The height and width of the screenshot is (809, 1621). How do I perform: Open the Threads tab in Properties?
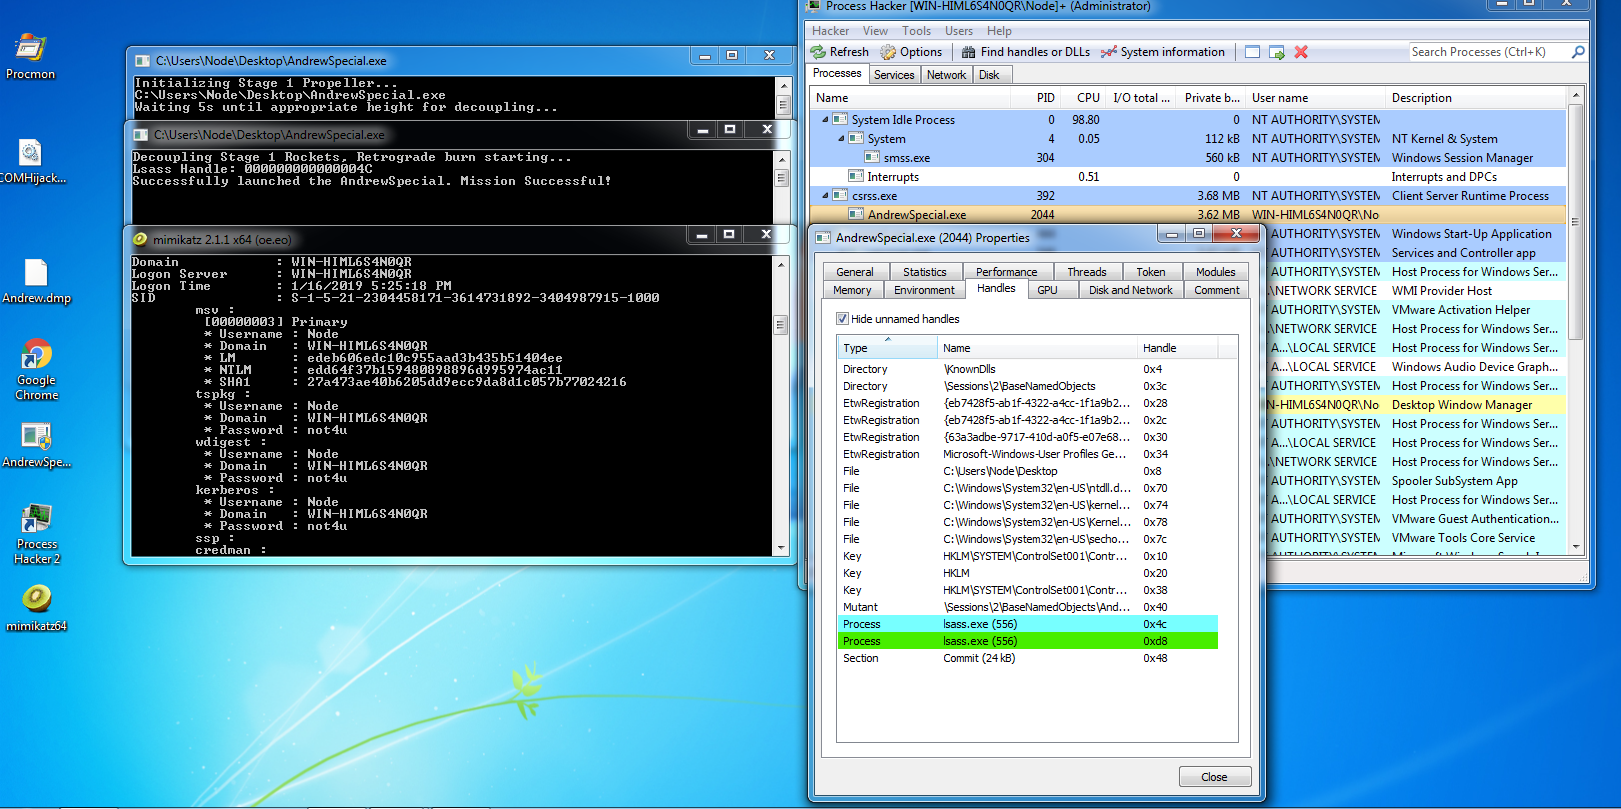(x=1087, y=272)
